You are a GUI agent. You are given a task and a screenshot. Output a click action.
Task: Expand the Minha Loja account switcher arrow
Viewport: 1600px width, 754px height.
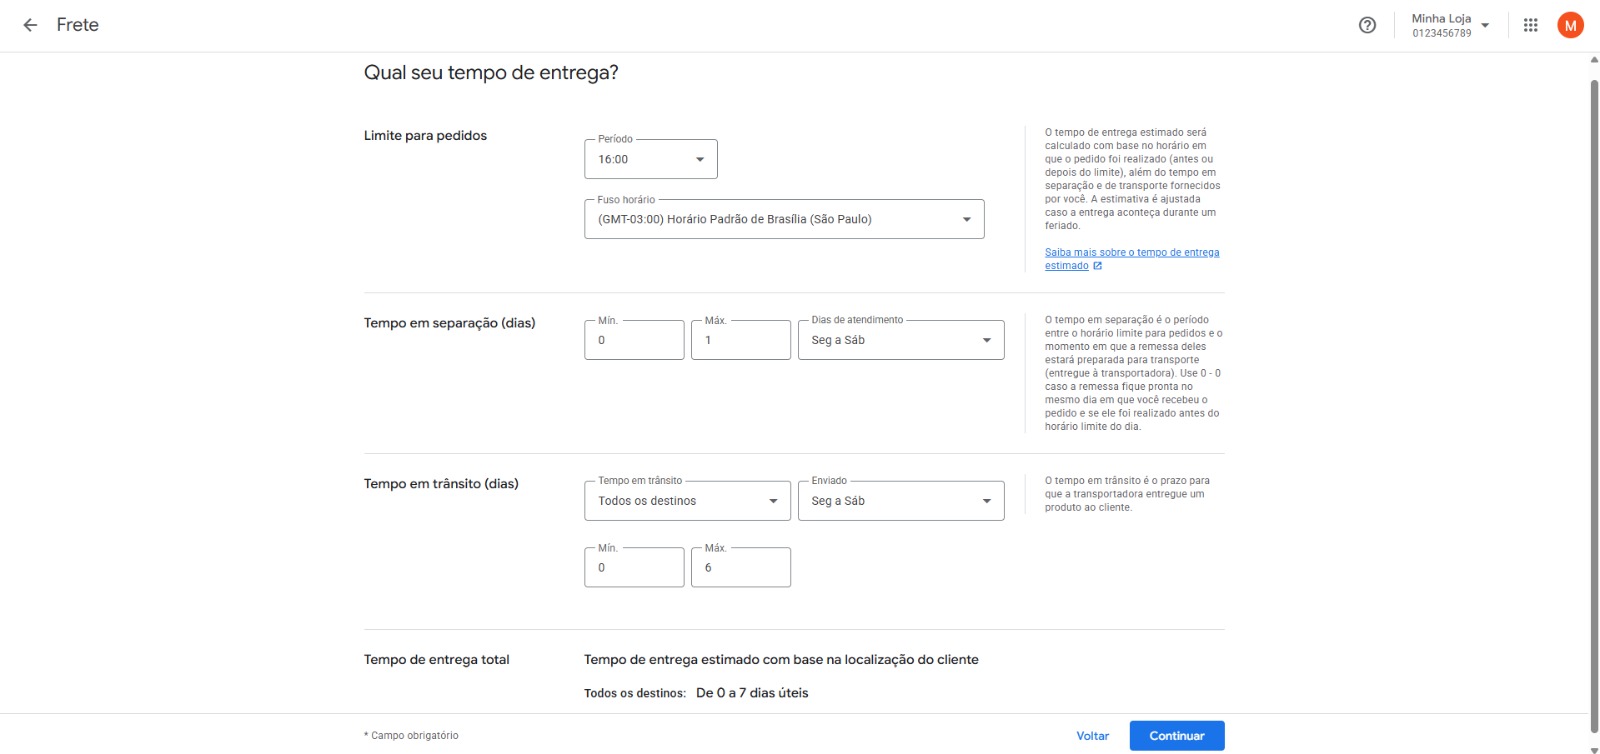coord(1485,25)
